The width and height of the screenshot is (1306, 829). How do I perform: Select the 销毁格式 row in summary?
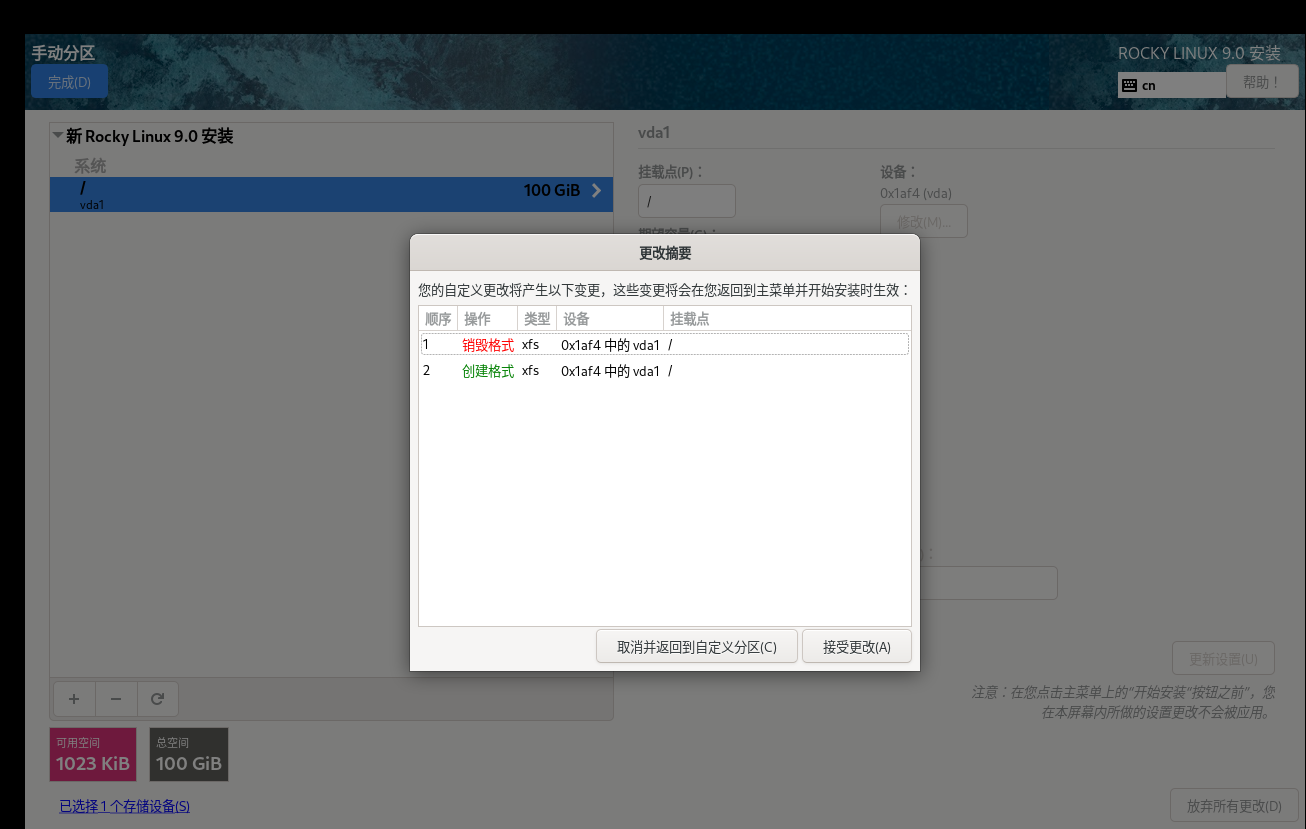[664, 345]
